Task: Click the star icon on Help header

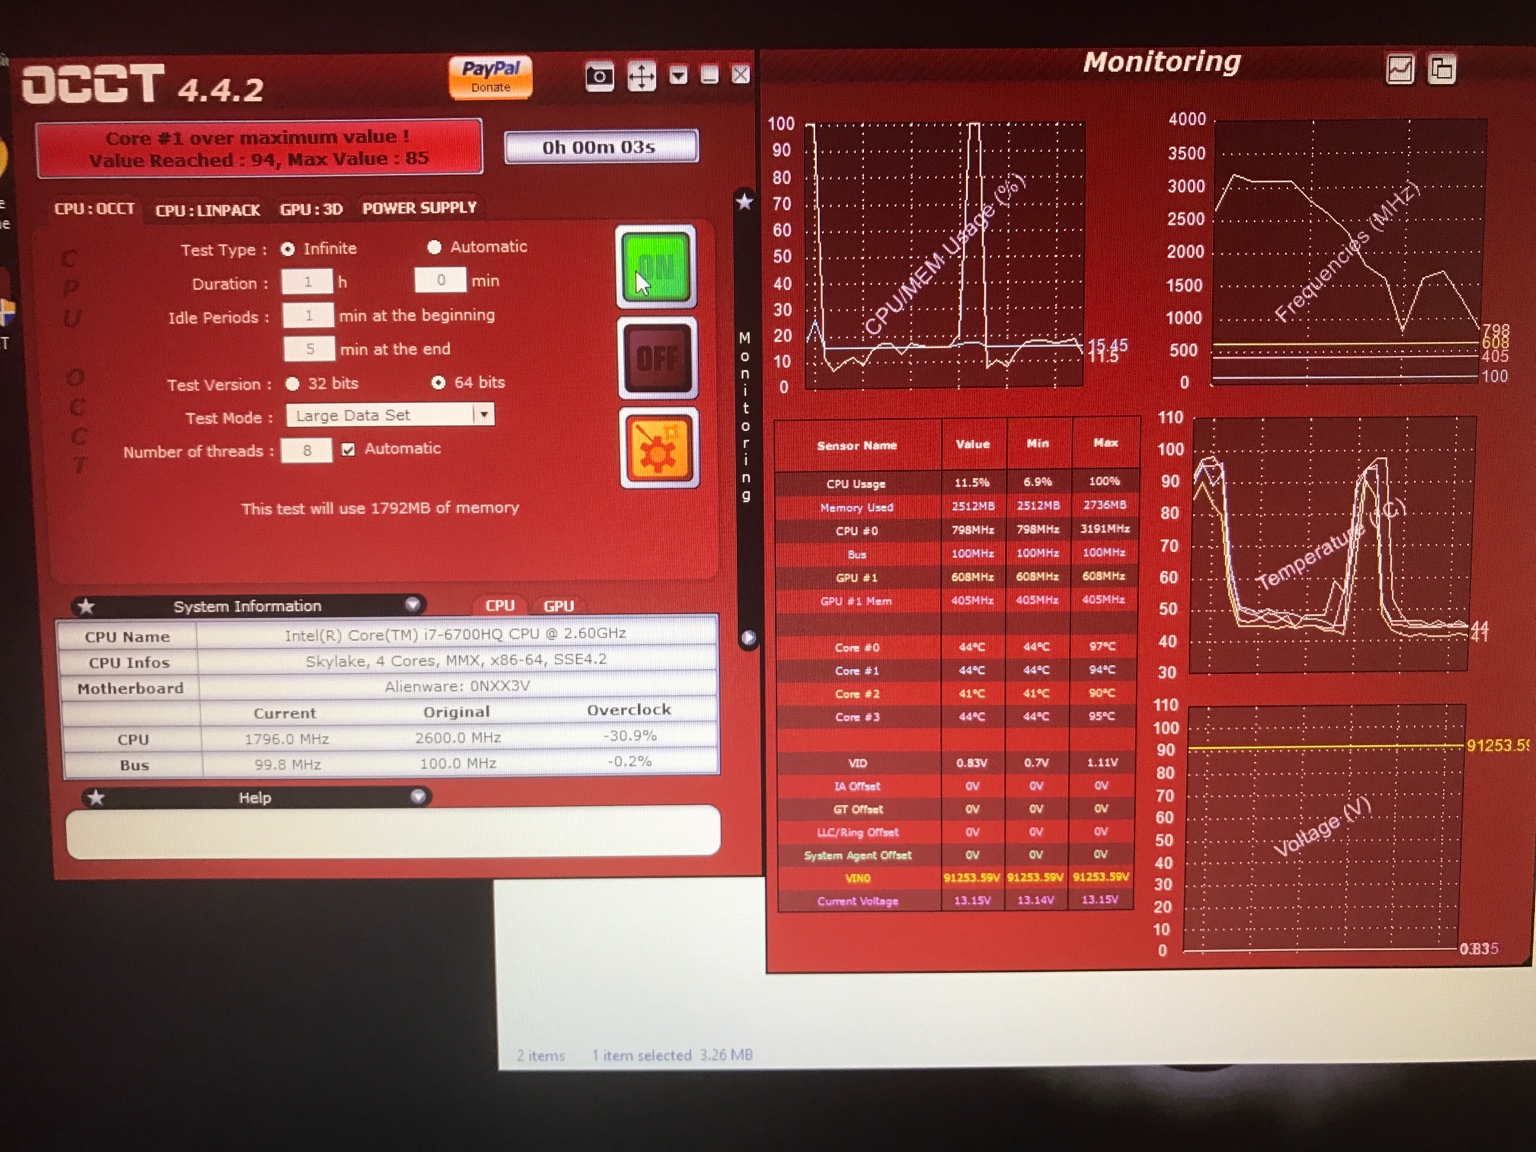Action: point(96,798)
